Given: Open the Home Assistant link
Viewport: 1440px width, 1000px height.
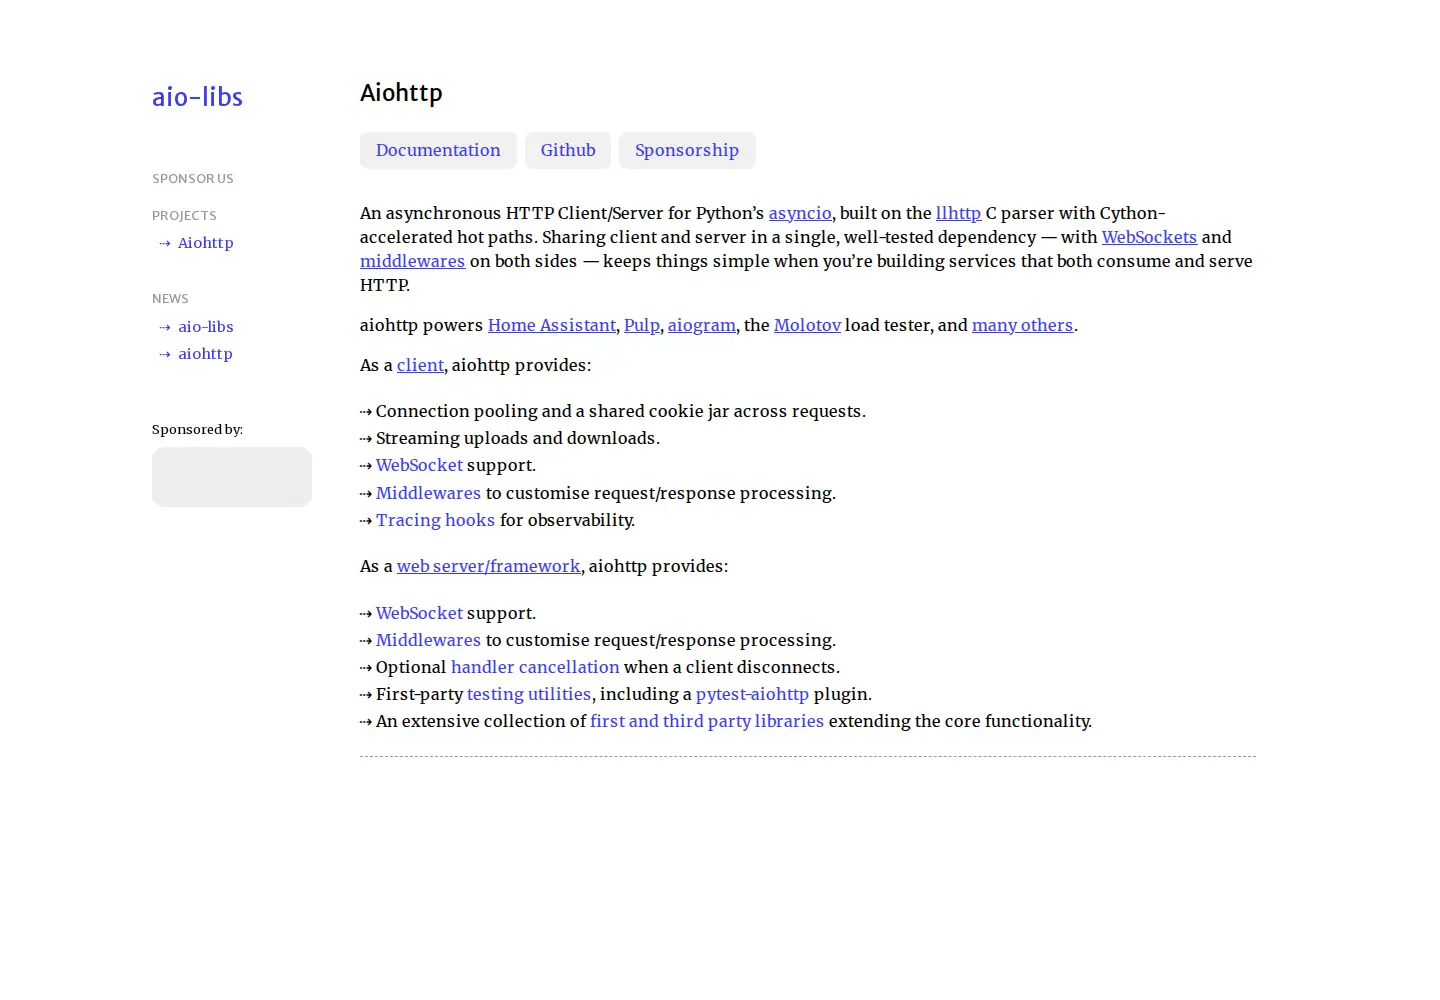Looking at the screenshot, I should tap(552, 325).
